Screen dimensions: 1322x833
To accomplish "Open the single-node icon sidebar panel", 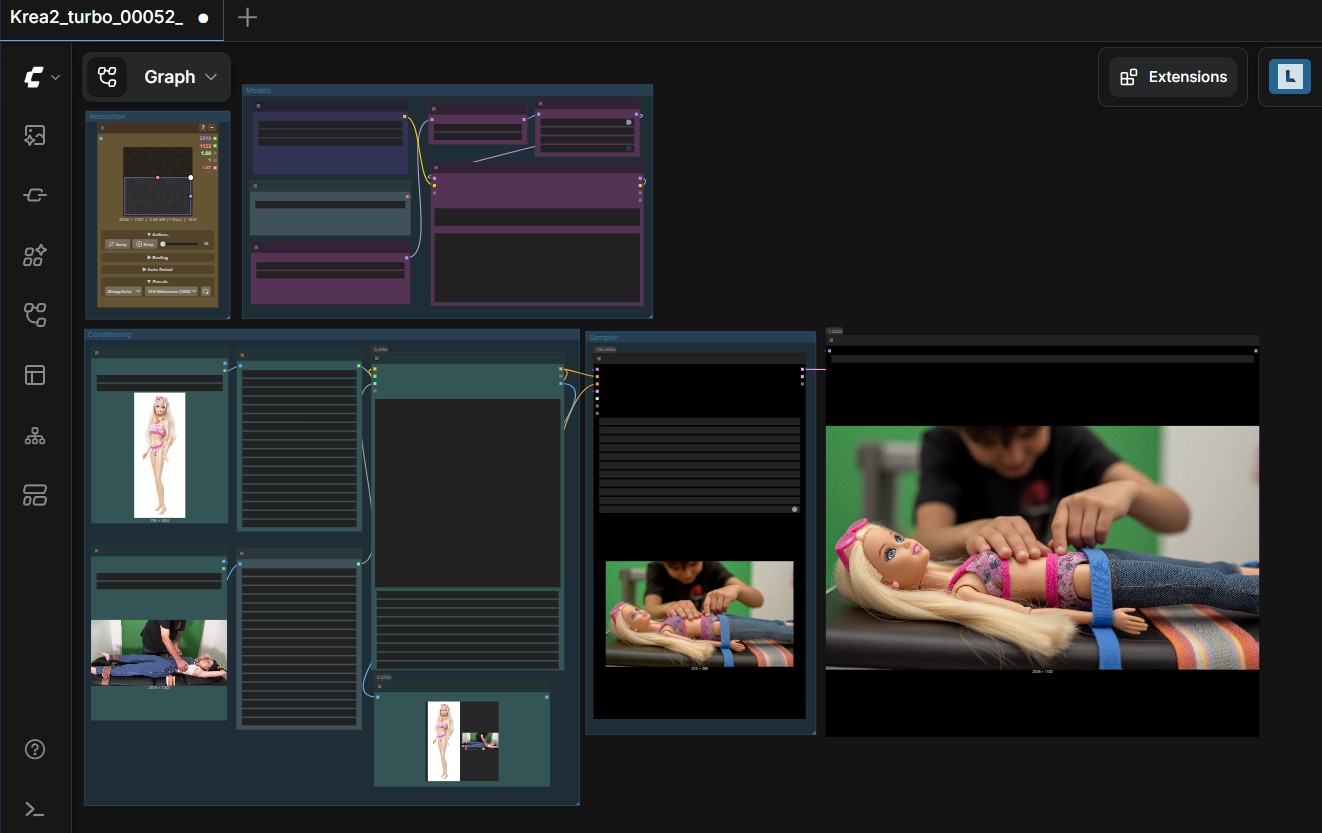I will [x=35, y=196].
